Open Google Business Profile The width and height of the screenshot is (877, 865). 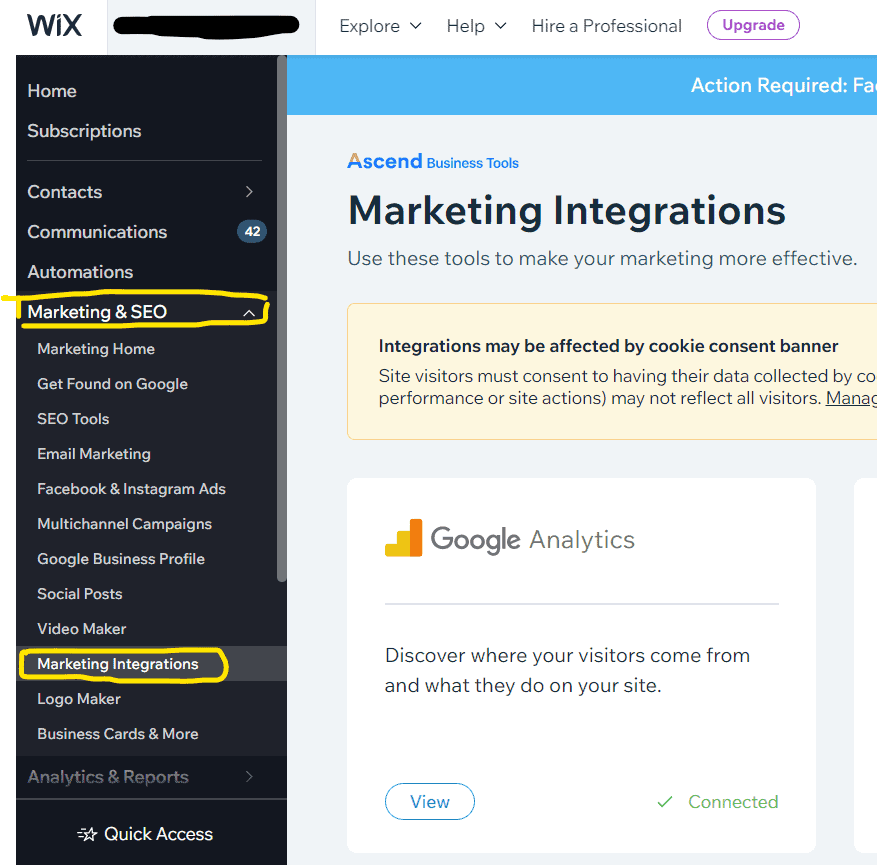pyautogui.click(x=121, y=559)
